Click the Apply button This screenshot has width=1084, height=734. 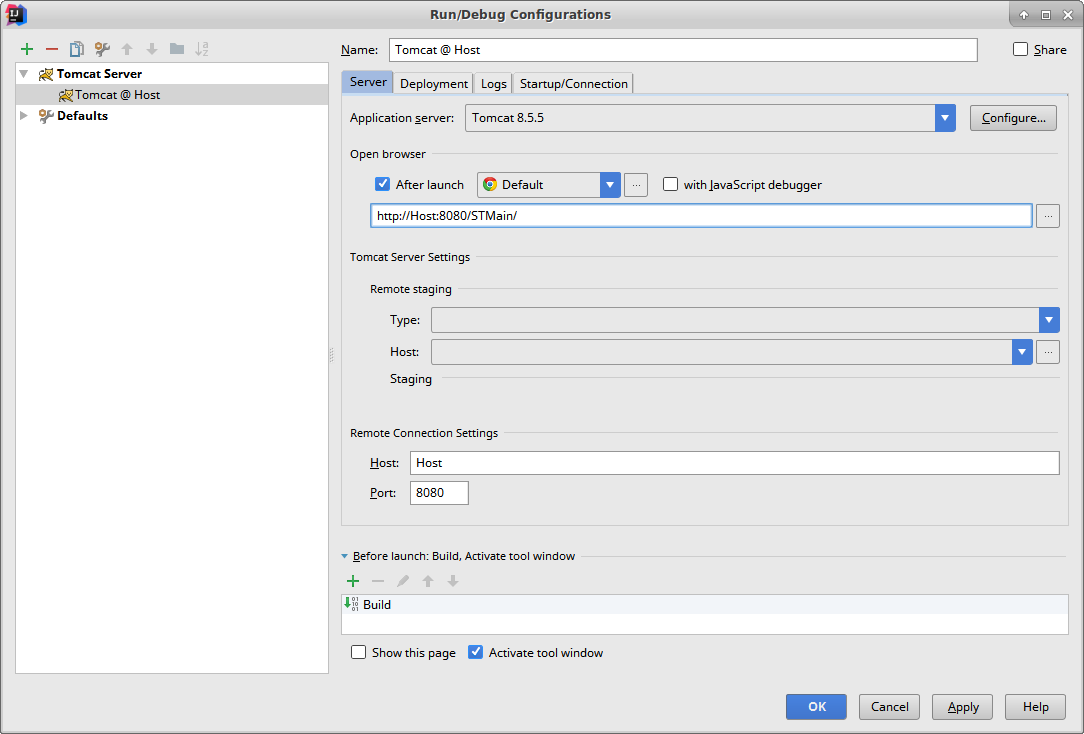(x=962, y=707)
